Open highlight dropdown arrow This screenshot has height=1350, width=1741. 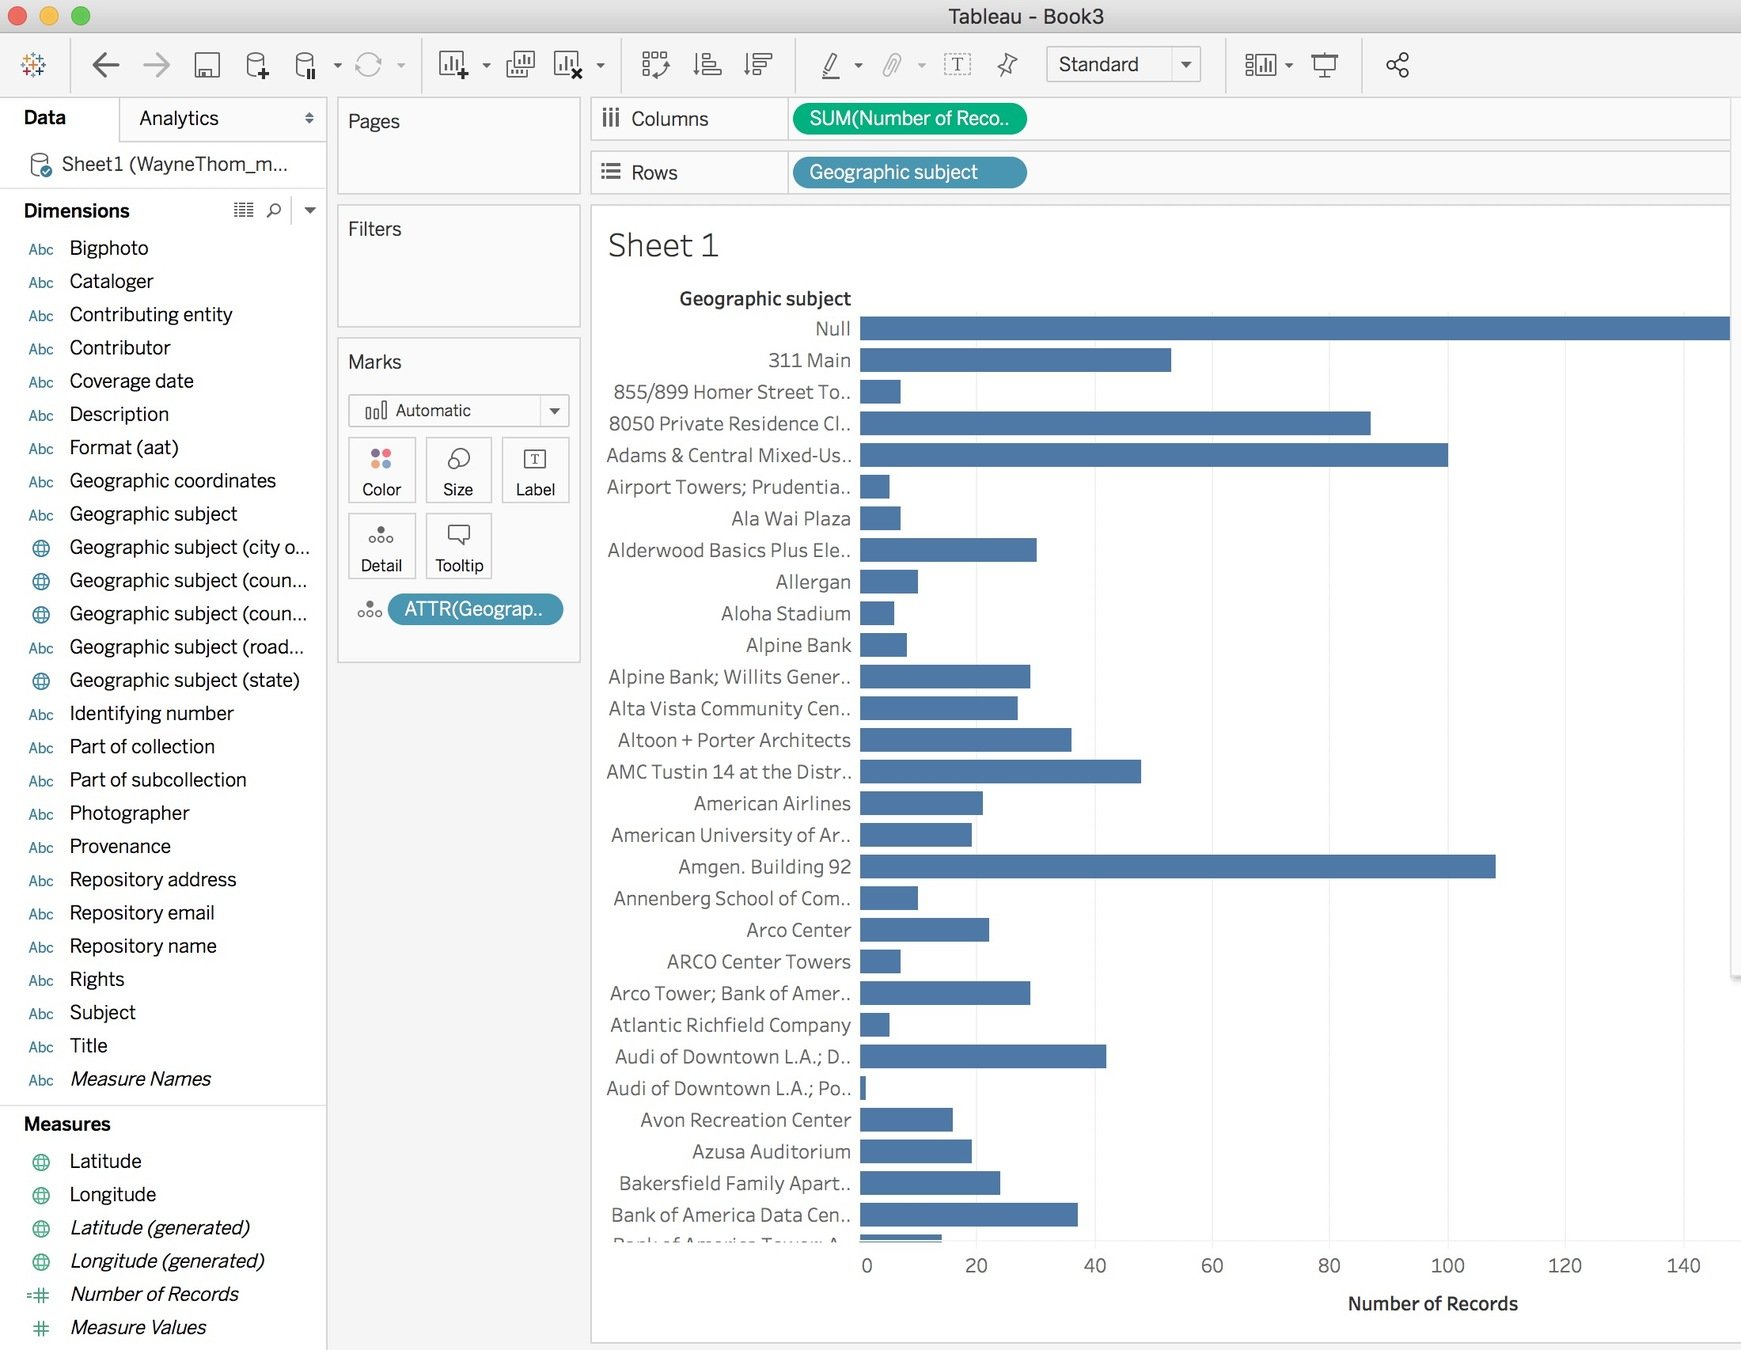(858, 66)
